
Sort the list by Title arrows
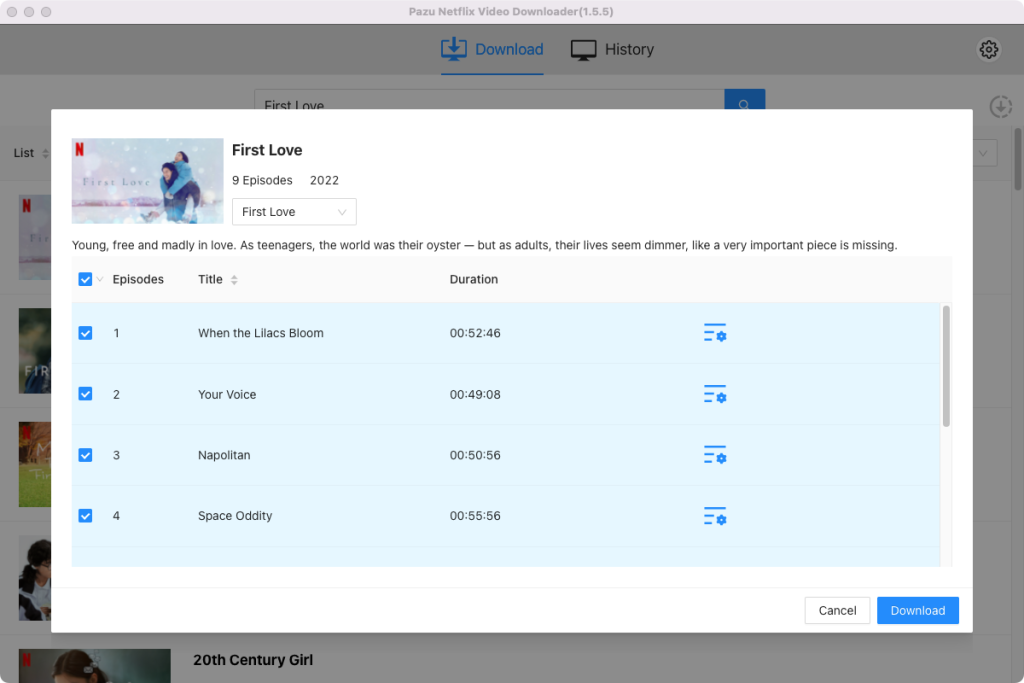tap(234, 279)
